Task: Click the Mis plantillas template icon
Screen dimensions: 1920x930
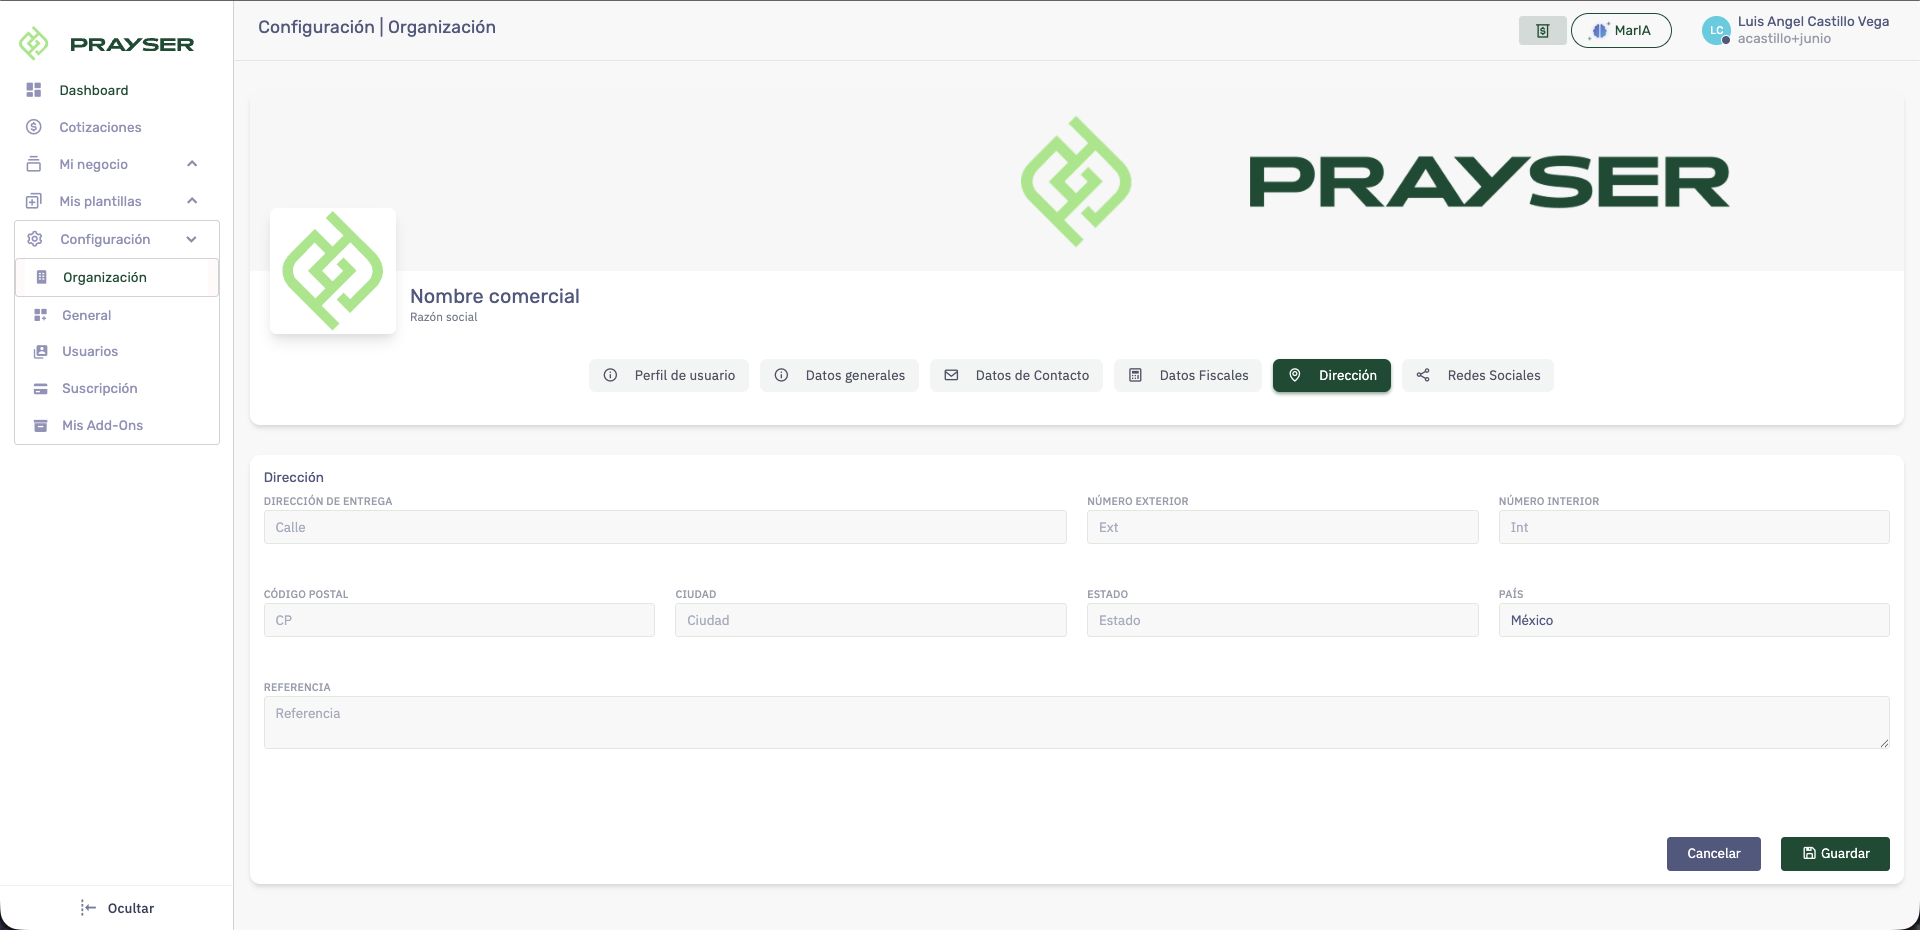Action: [x=34, y=201]
